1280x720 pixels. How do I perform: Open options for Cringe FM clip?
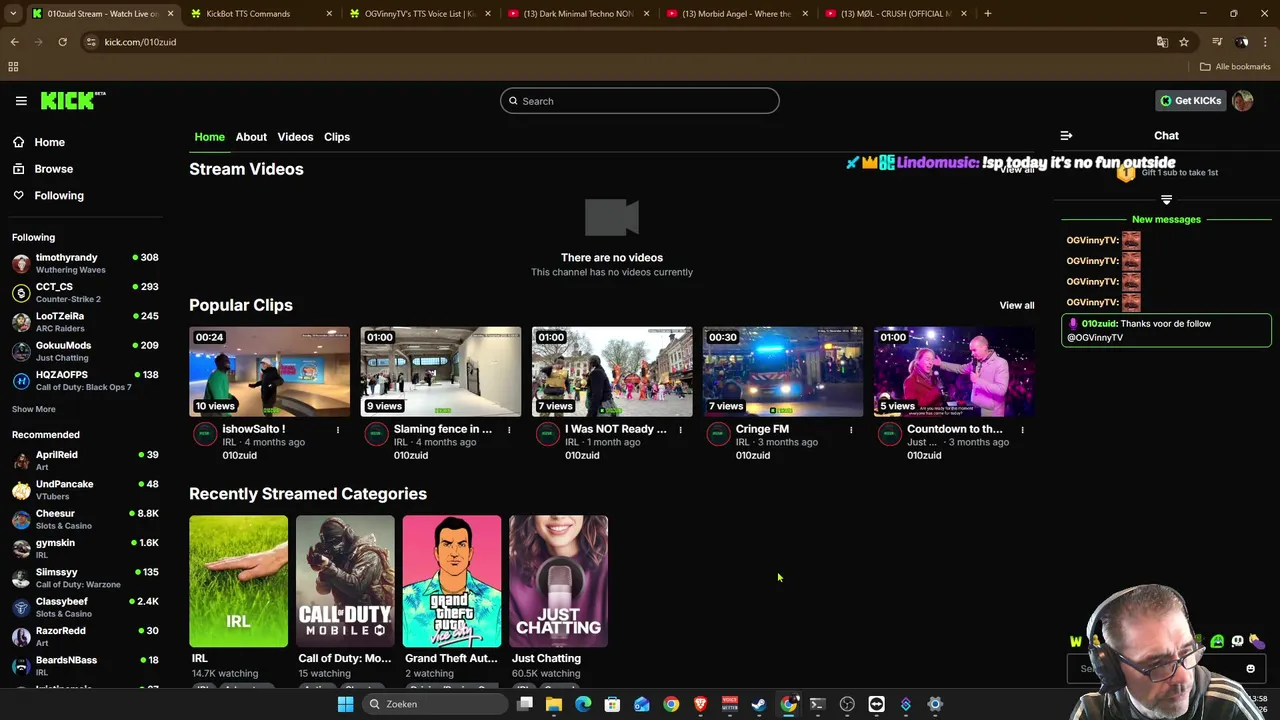[851, 430]
